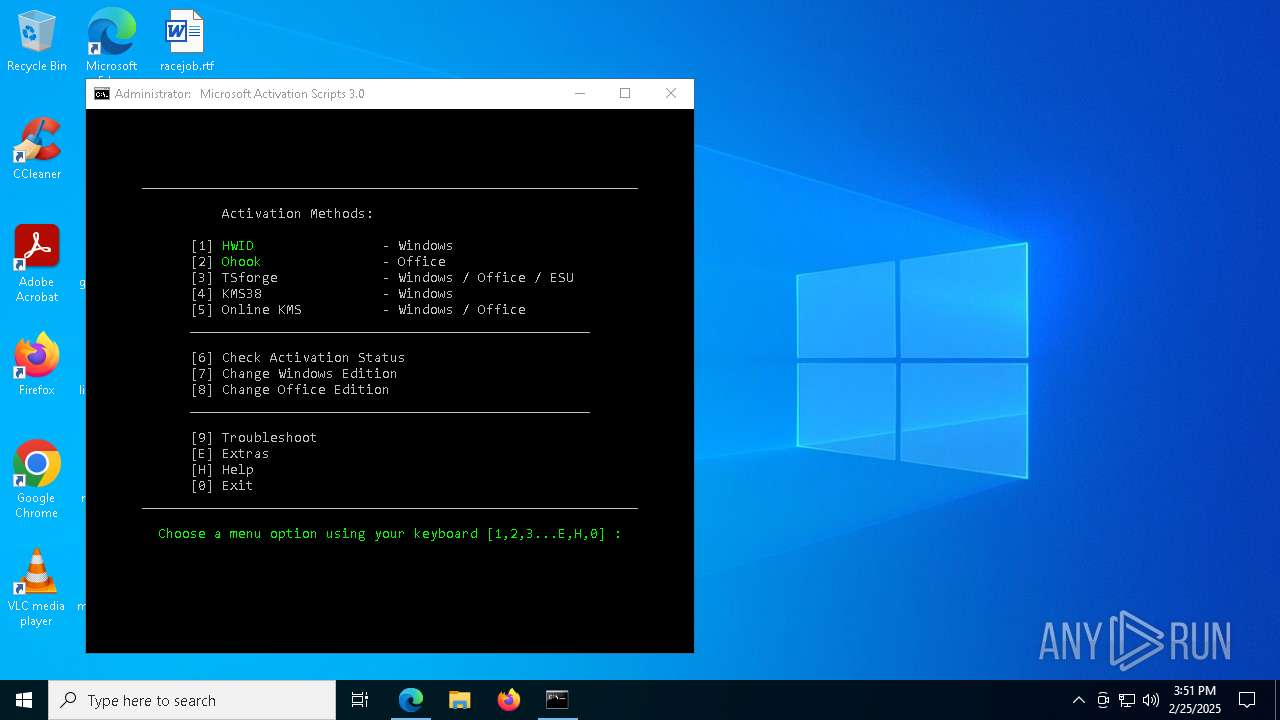Click the network status tray icon
The image size is (1280, 720).
coord(1127,700)
